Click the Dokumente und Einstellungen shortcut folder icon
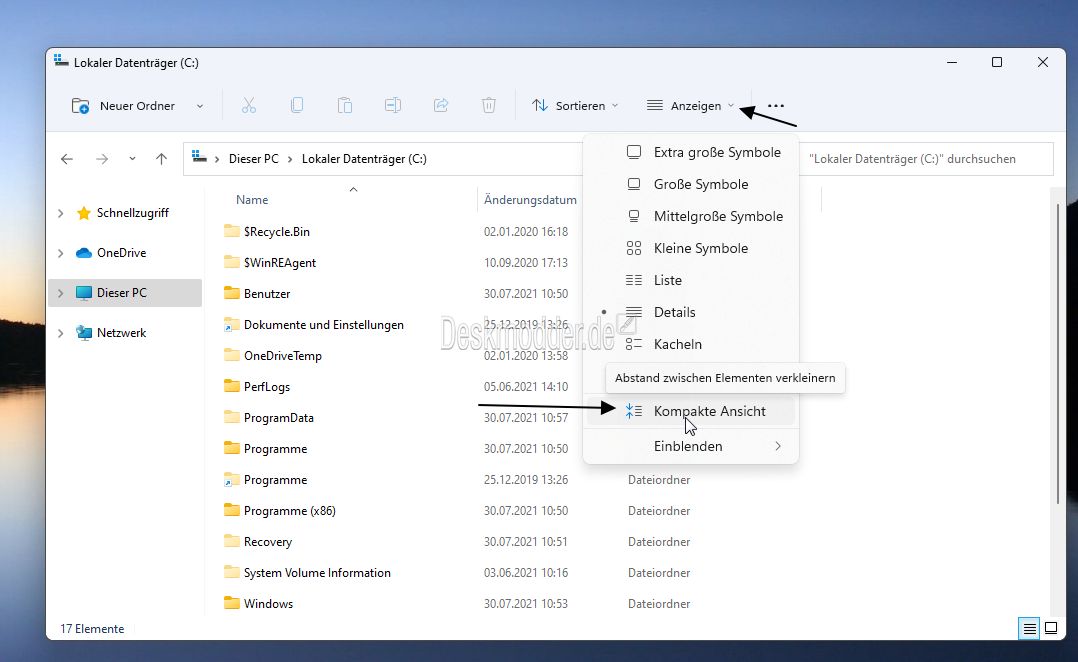This screenshot has height=662, width=1078. (x=232, y=324)
